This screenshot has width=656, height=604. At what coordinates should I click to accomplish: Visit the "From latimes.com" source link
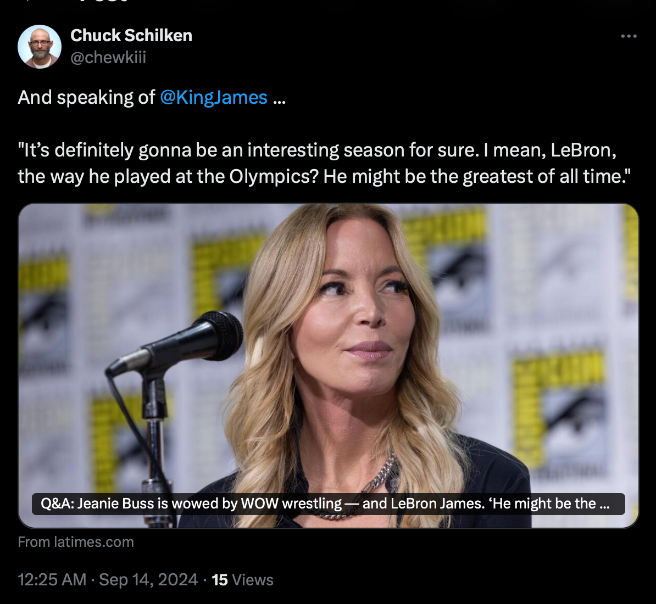click(76, 542)
